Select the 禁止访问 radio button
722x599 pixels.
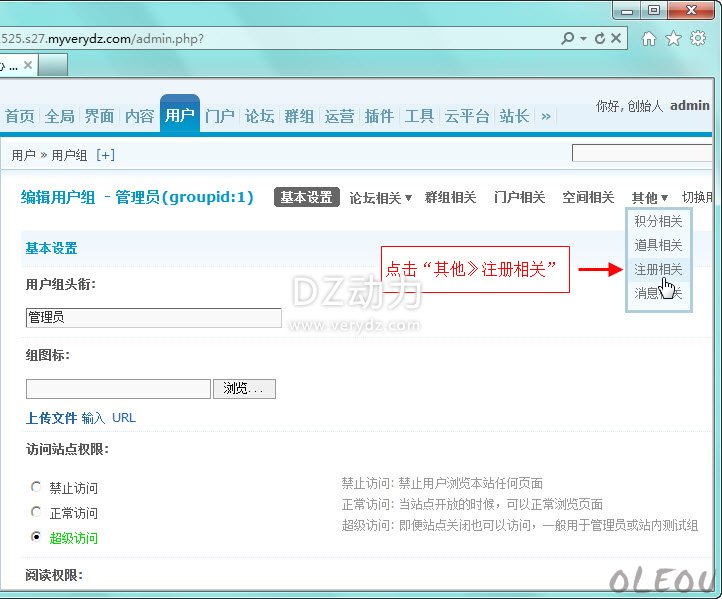tap(37, 488)
